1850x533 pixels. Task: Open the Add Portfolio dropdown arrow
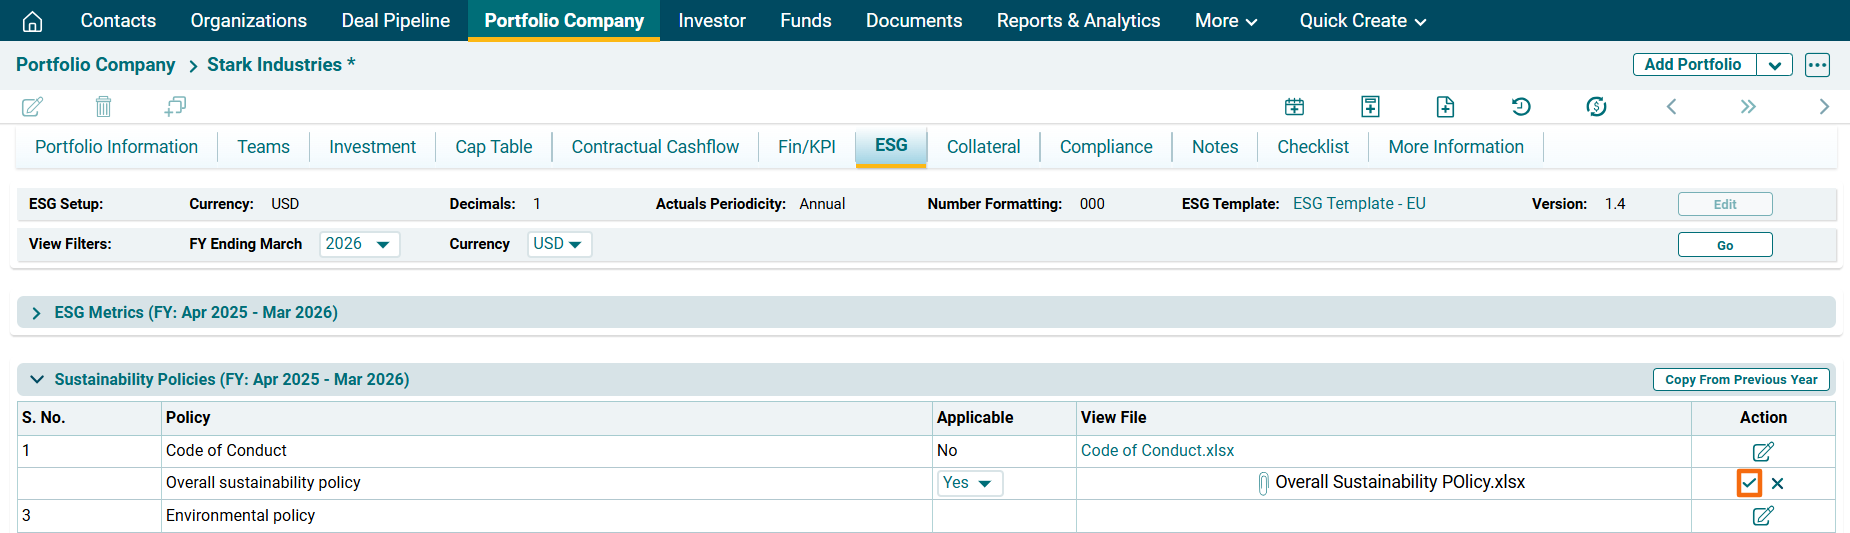coord(1774,65)
